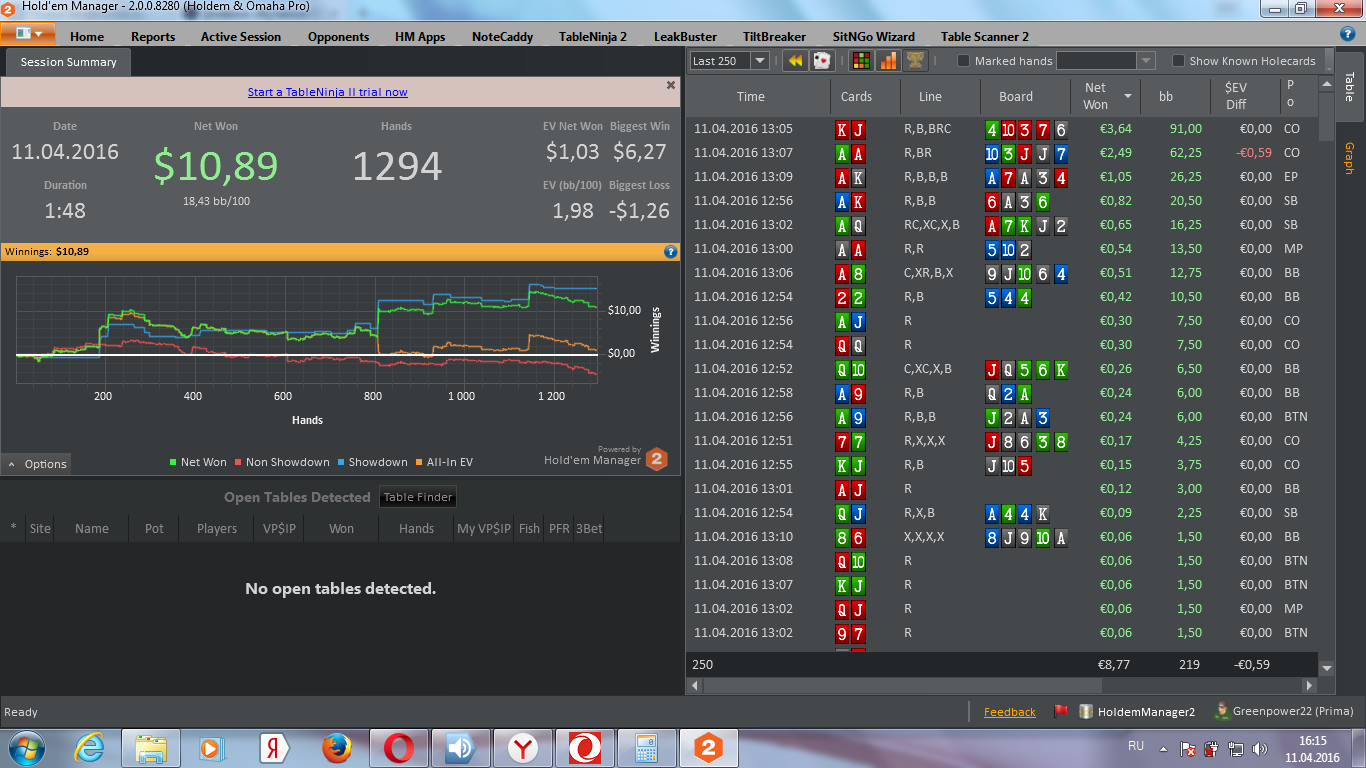Image resolution: width=1366 pixels, height=768 pixels.
Task: Click Start a TableNinja II trial link
Action: pos(328,92)
